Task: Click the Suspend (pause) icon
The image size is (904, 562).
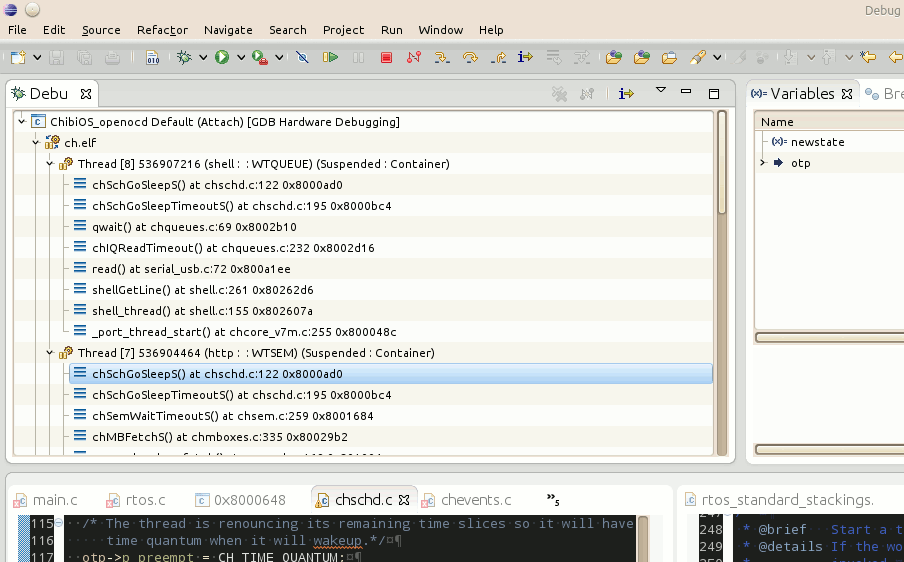Action: point(359,57)
